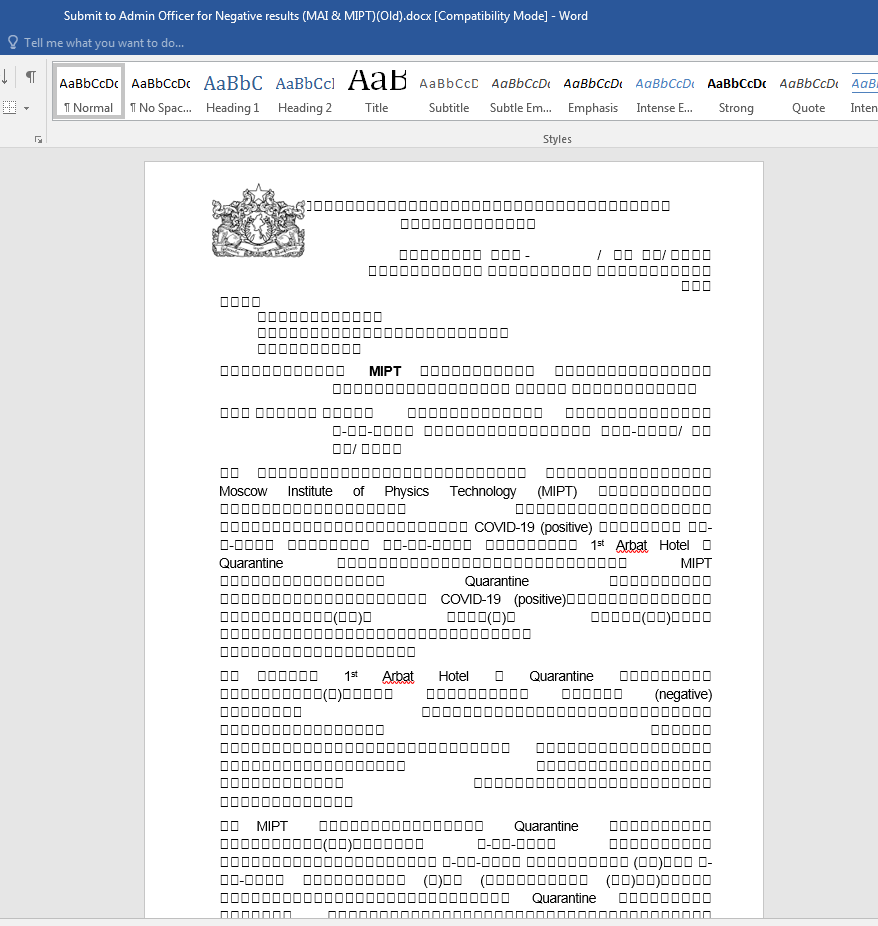Click the (MIPT) abbreviation in parentheses
This screenshot has height=926, width=878.
[557, 491]
